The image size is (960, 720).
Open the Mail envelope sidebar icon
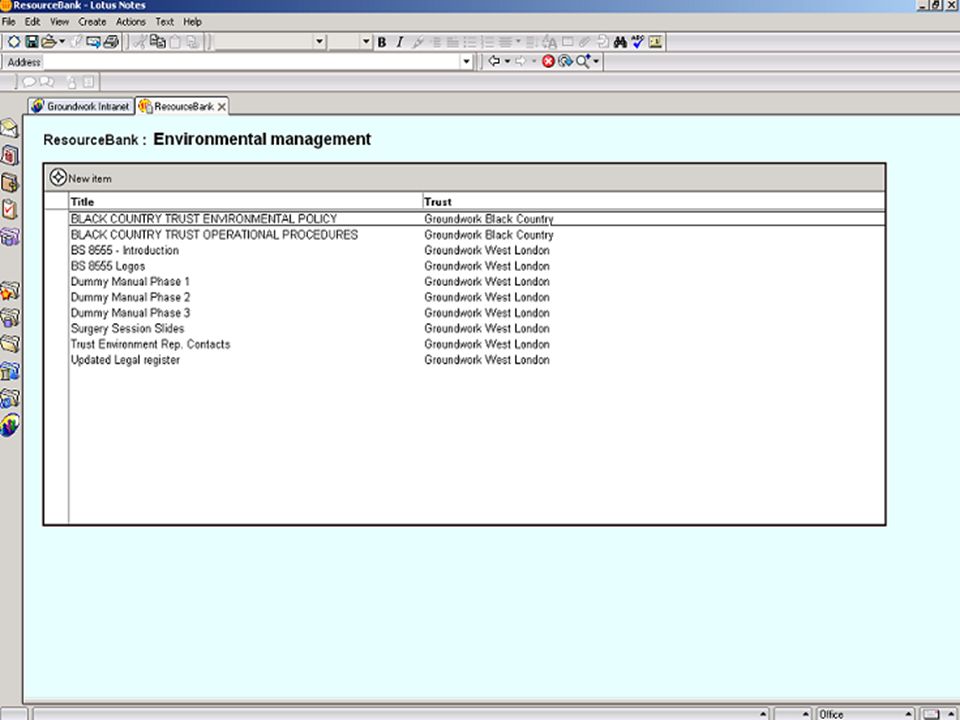pos(10,129)
